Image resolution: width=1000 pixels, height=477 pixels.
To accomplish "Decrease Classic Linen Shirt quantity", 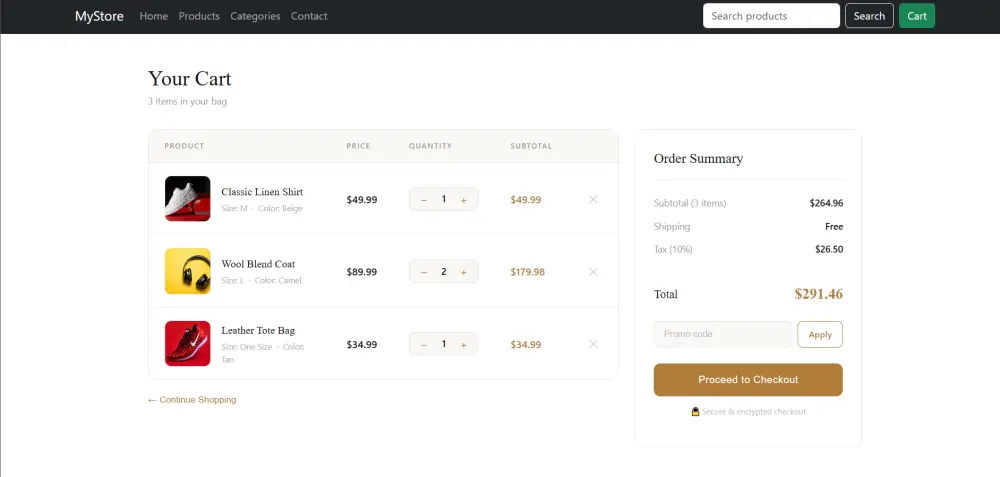I will point(424,200).
